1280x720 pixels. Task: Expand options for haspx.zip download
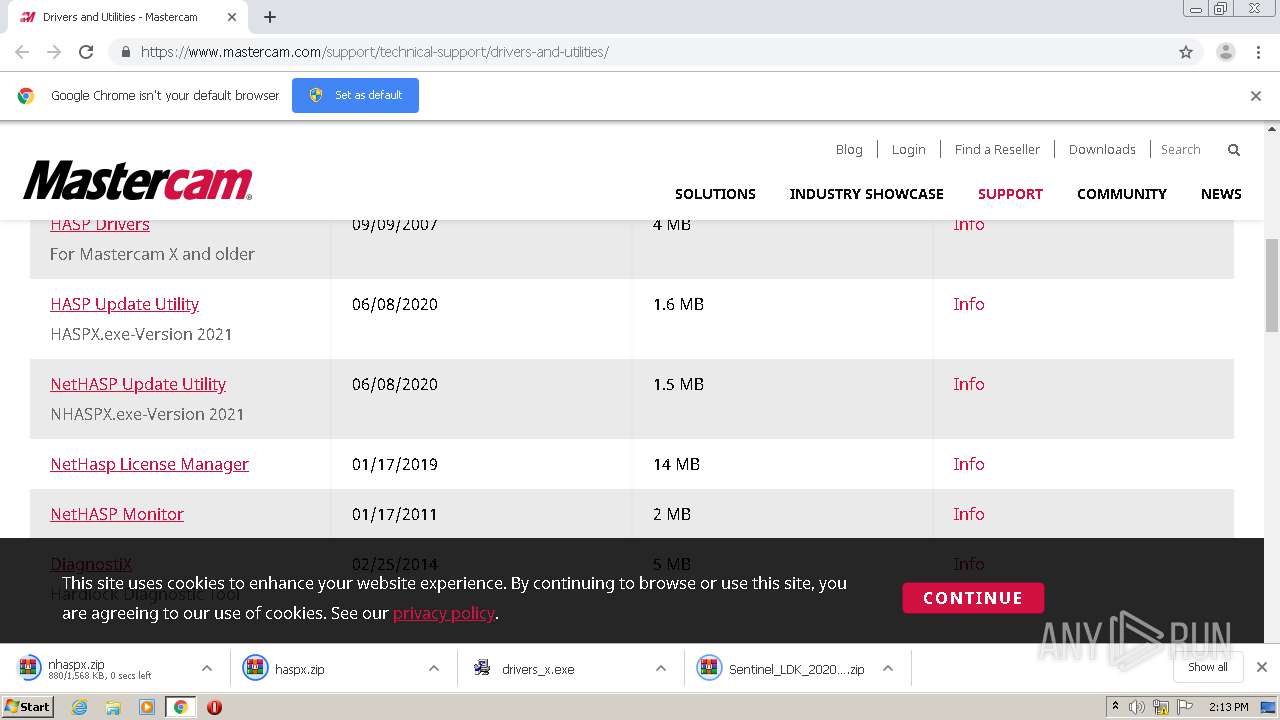(434, 668)
